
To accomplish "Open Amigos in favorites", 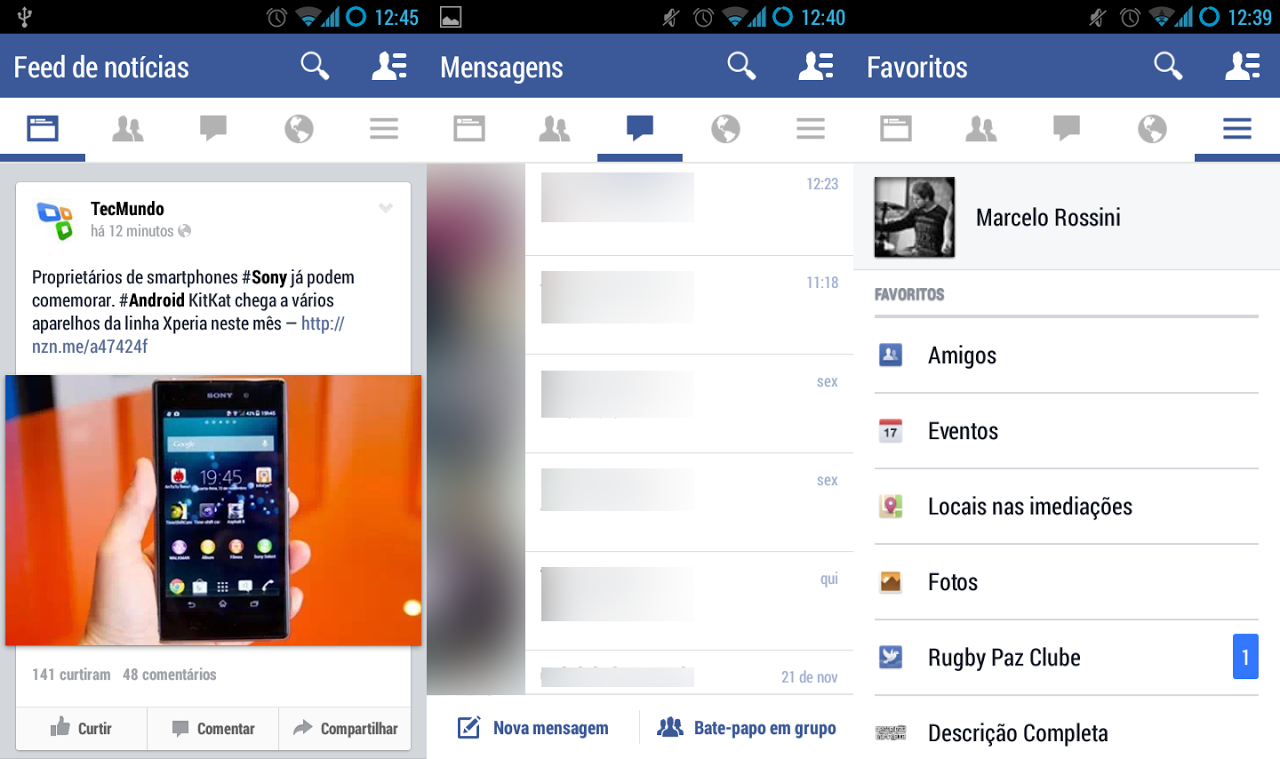I will tap(1066, 355).
